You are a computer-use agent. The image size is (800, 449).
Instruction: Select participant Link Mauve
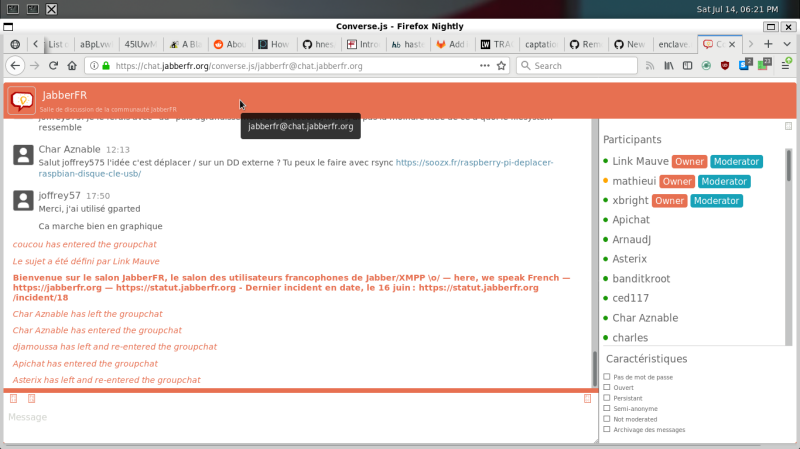[640, 161]
